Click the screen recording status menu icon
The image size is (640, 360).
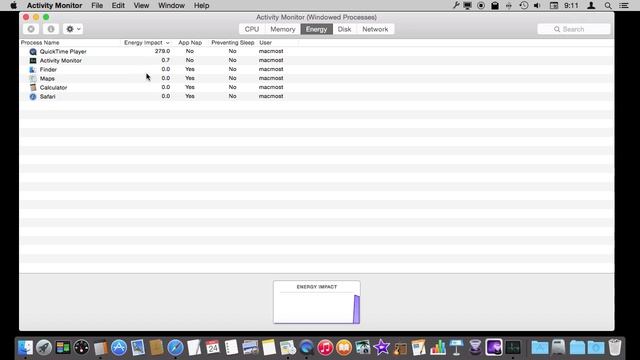(x=481, y=5)
